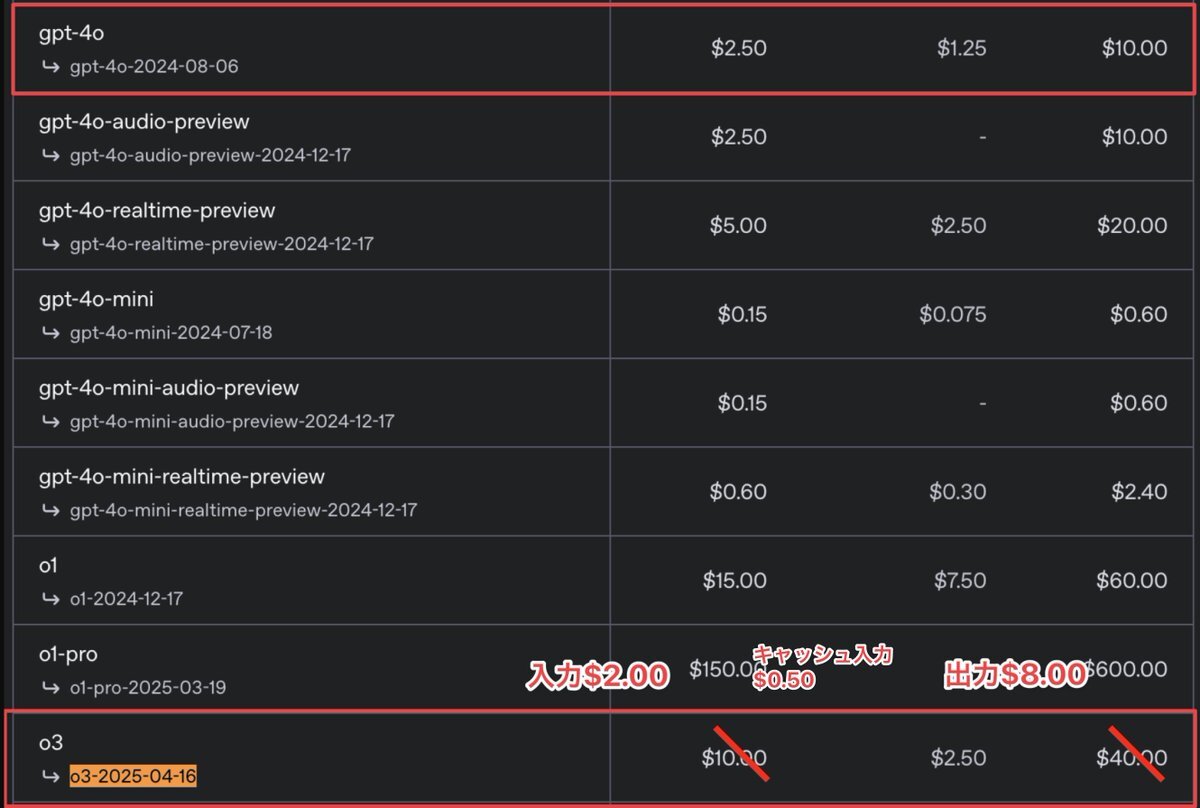
Task: Click the $2.40 output price for gpt-4o-mini-realtime-preview
Action: [1138, 492]
